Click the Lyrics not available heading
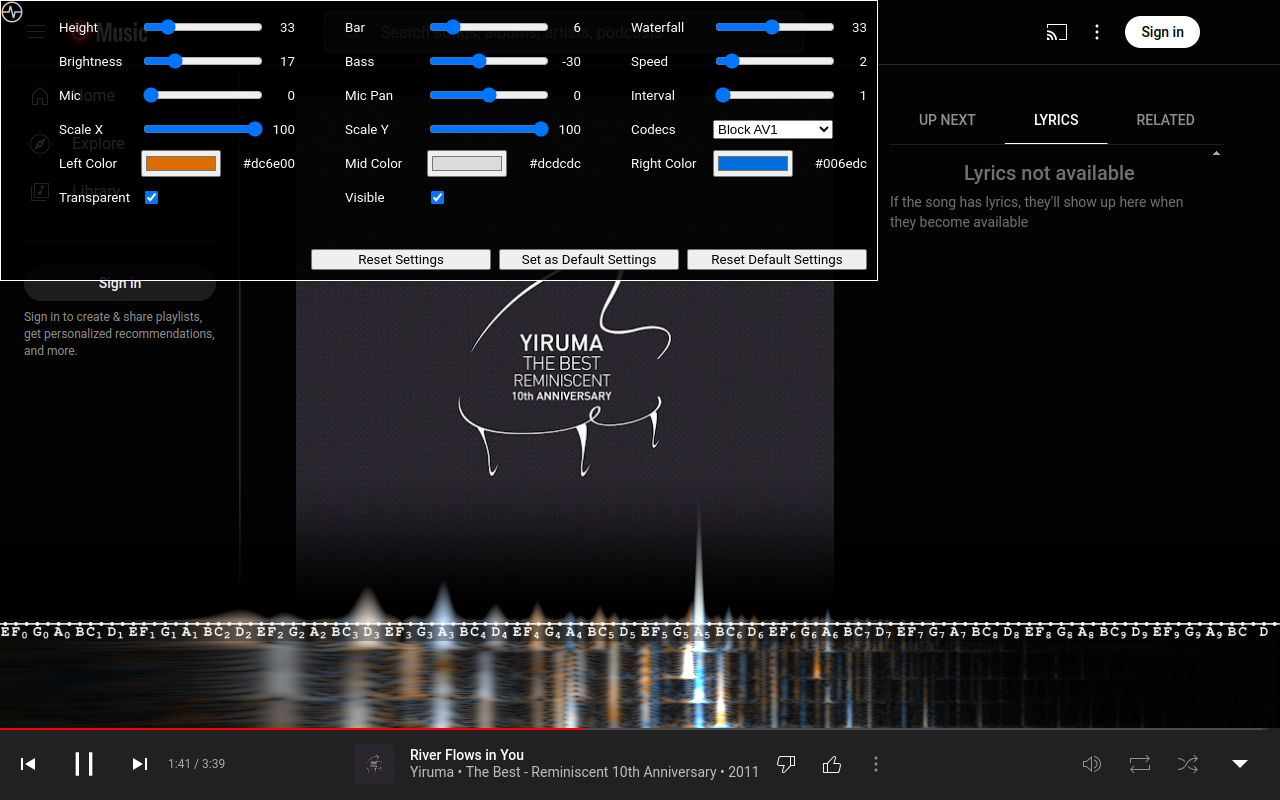 coord(1049,173)
